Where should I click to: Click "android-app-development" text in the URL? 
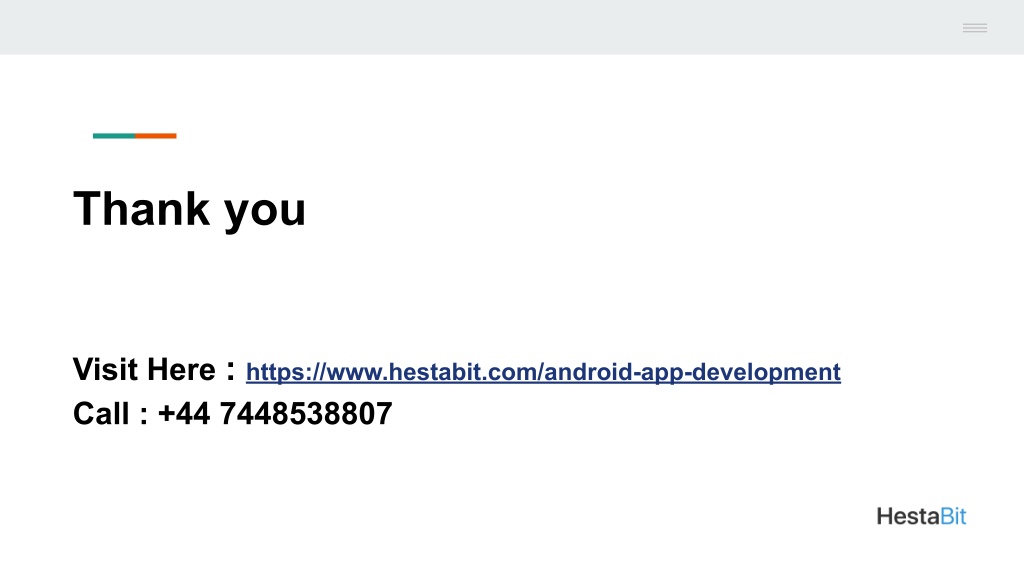pyautogui.click(x=692, y=372)
